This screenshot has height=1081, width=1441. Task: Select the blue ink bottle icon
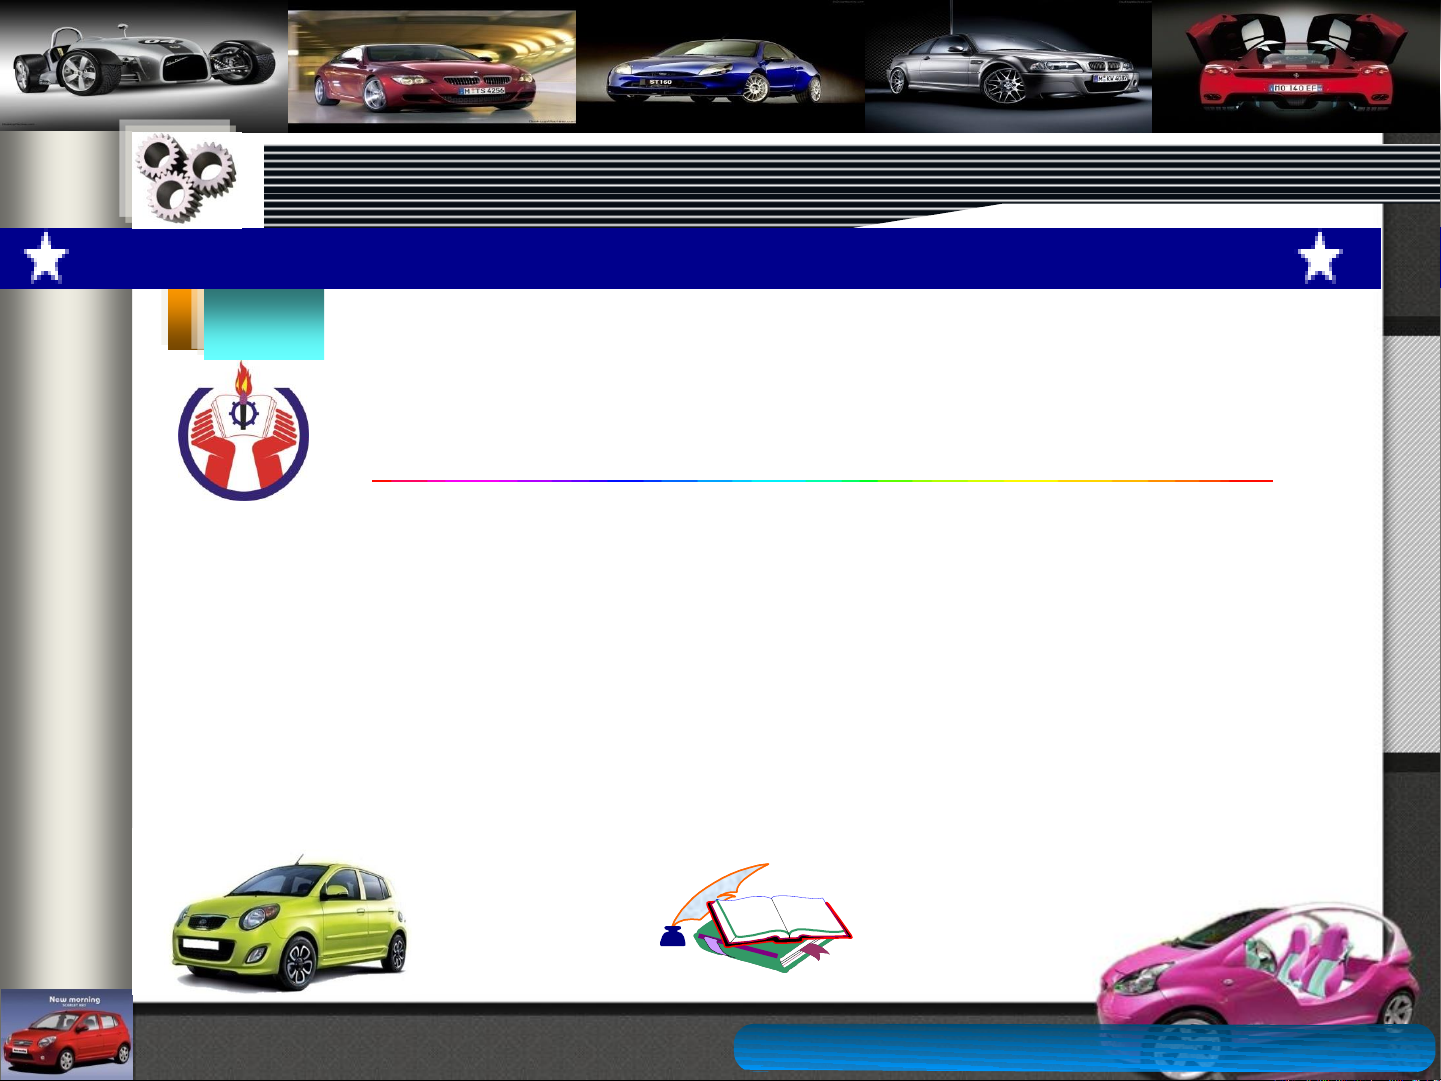tap(673, 936)
